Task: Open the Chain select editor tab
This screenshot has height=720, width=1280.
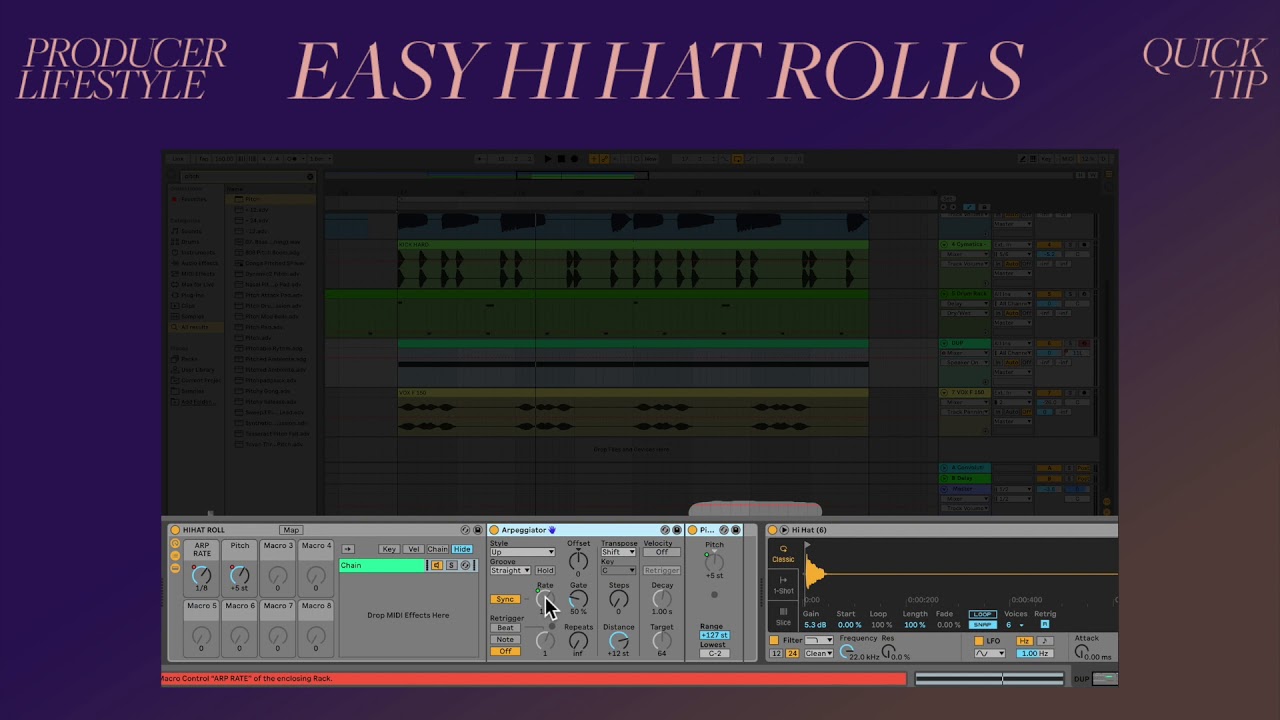Action: [437, 549]
